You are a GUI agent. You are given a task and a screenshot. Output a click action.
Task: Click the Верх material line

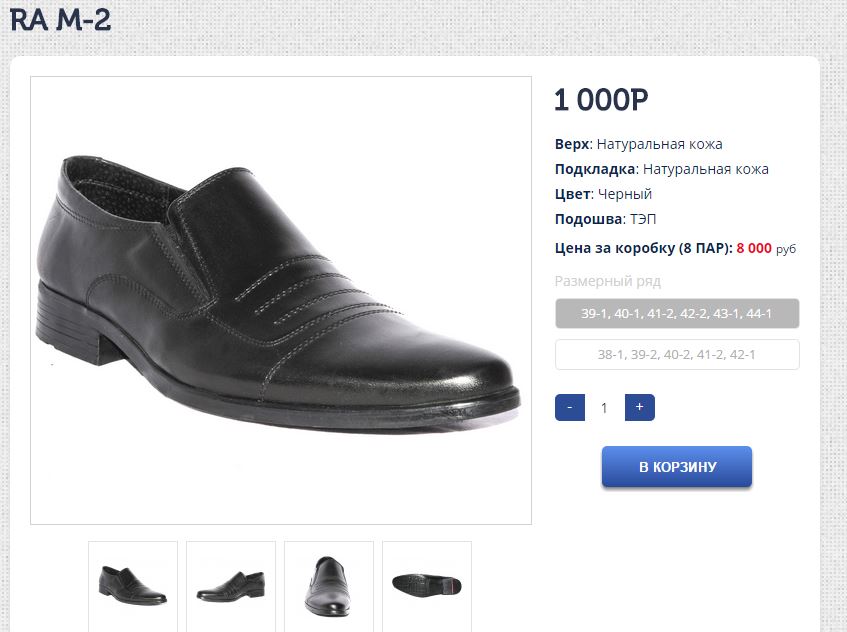(638, 144)
